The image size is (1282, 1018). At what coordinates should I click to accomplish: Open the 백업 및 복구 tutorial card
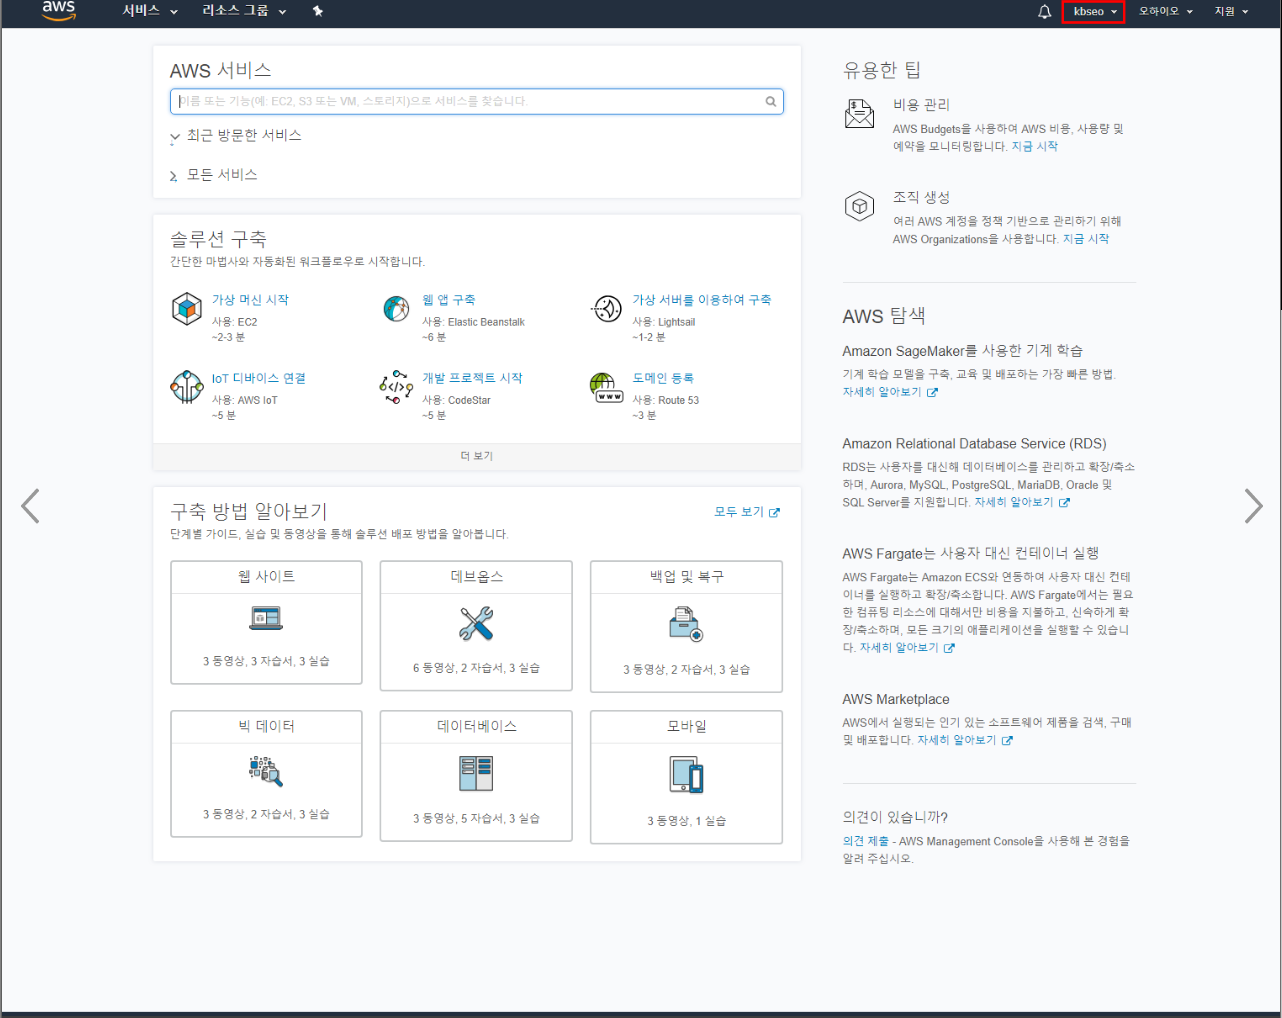click(x=686, y=626)
